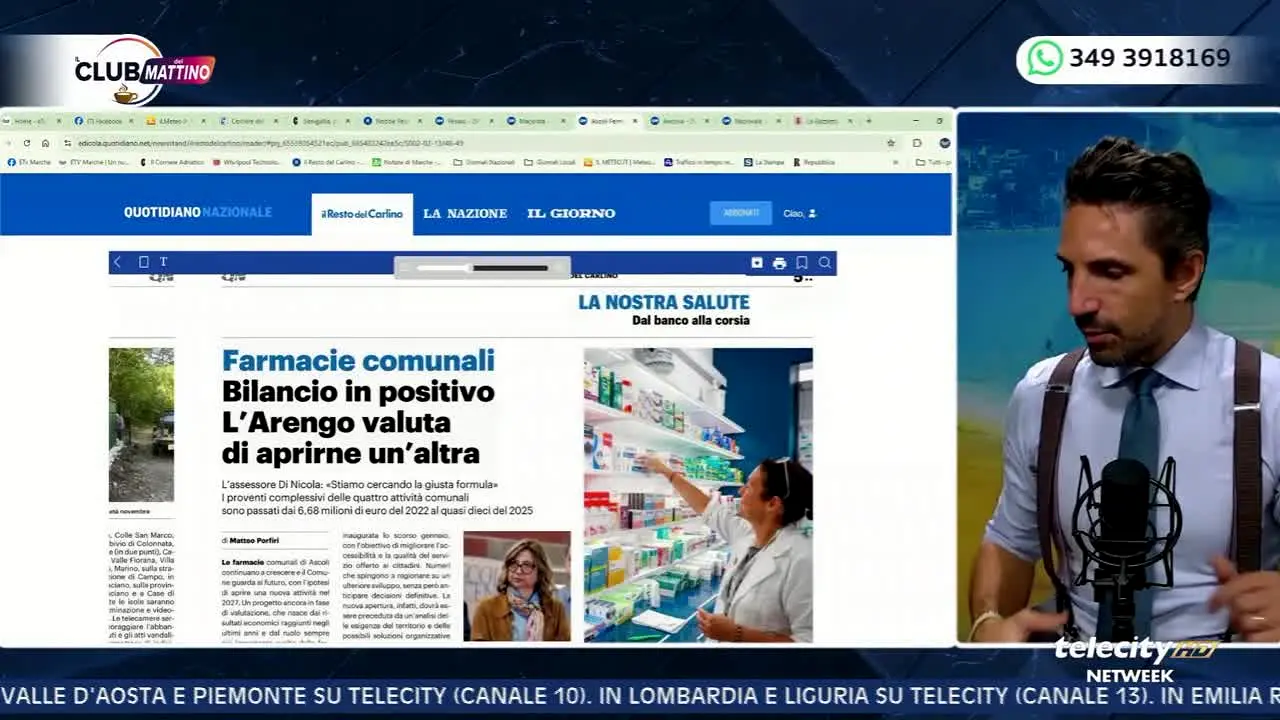1280x720 pixels.
Task: Reload the browser page
Action: pos(27,143)
